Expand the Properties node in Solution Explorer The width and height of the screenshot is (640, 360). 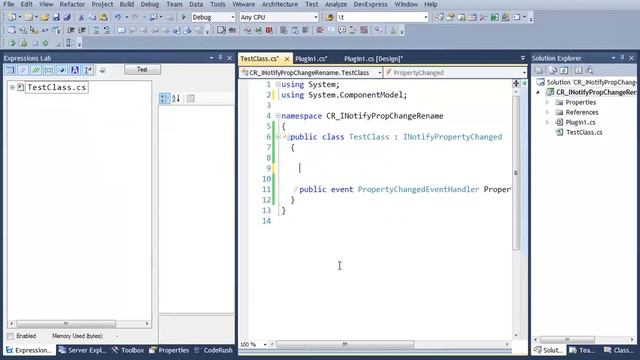coord(548,102)
